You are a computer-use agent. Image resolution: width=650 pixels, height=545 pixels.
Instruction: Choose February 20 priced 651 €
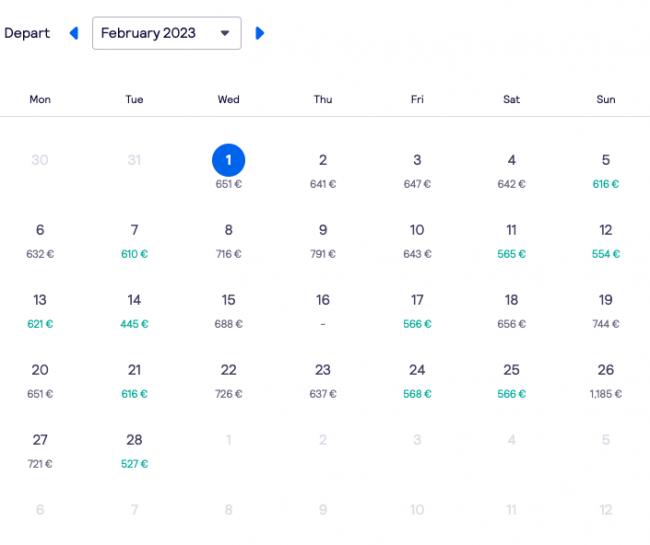tap(40, 381)
